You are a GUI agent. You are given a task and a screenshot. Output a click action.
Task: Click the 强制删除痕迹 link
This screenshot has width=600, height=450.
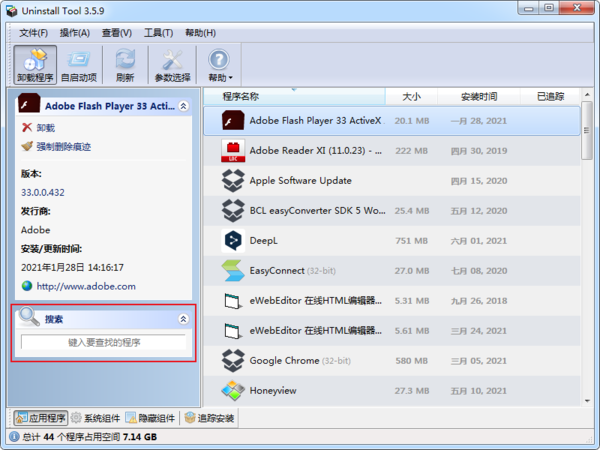(62, 147)
